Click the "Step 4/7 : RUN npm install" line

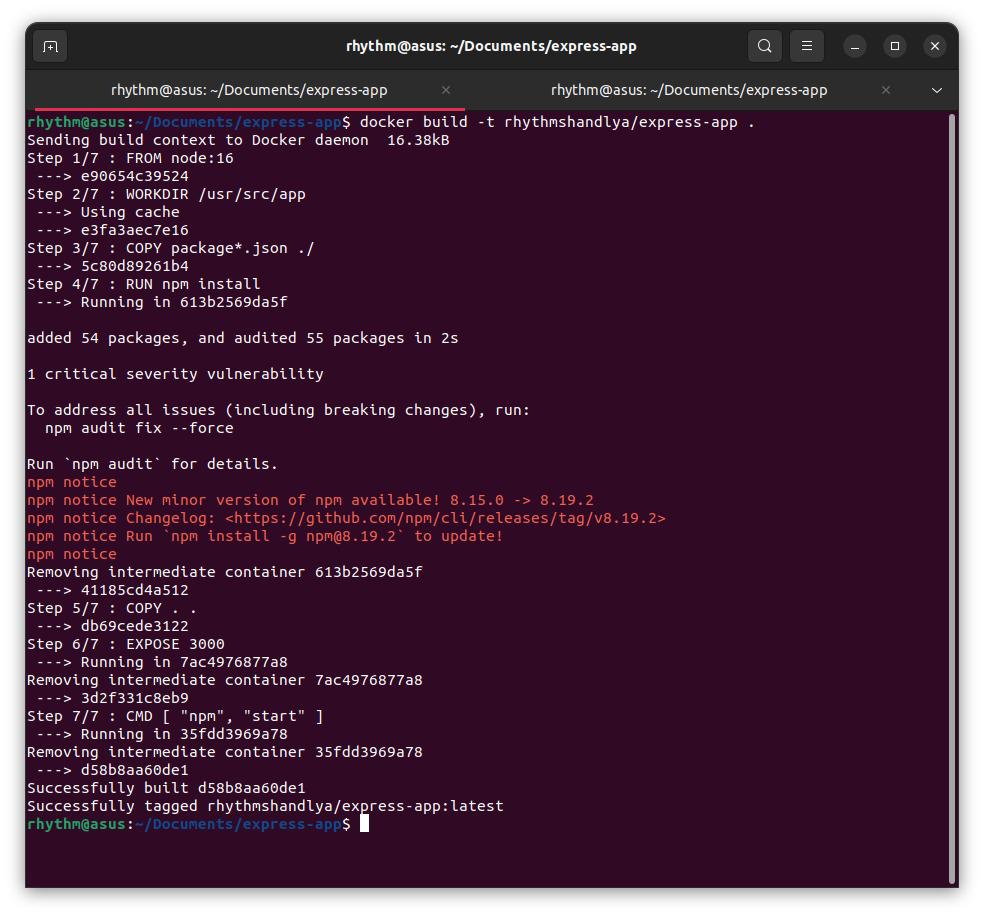pyautogui.click(x=143, y=284)
